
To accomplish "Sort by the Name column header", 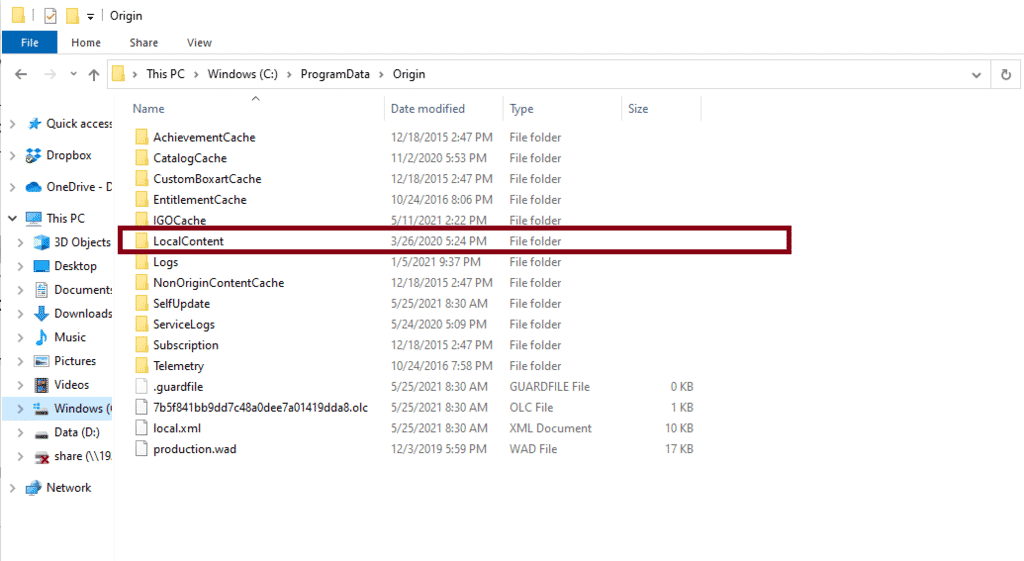I will (148, 109).
